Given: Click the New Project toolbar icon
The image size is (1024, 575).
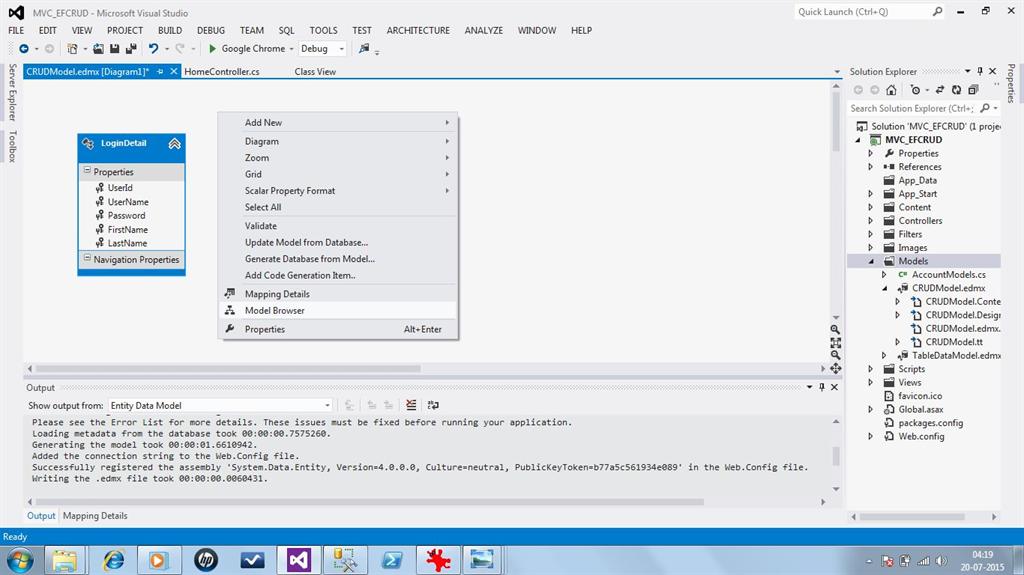Looking at the screenshot, I should coord(72,49).
